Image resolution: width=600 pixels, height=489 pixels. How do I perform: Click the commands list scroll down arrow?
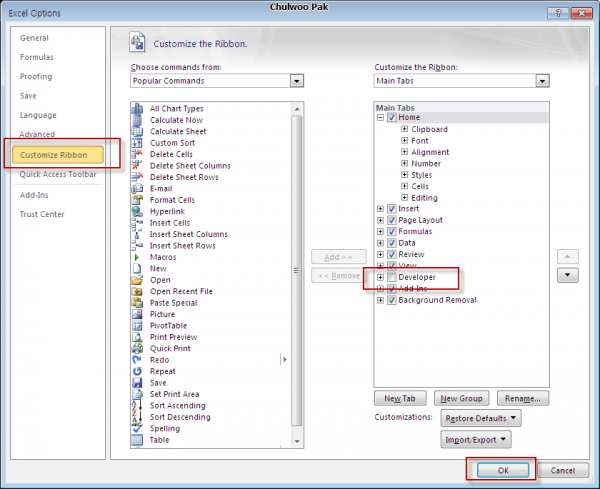pyautogui.click(x=297, y=441)
